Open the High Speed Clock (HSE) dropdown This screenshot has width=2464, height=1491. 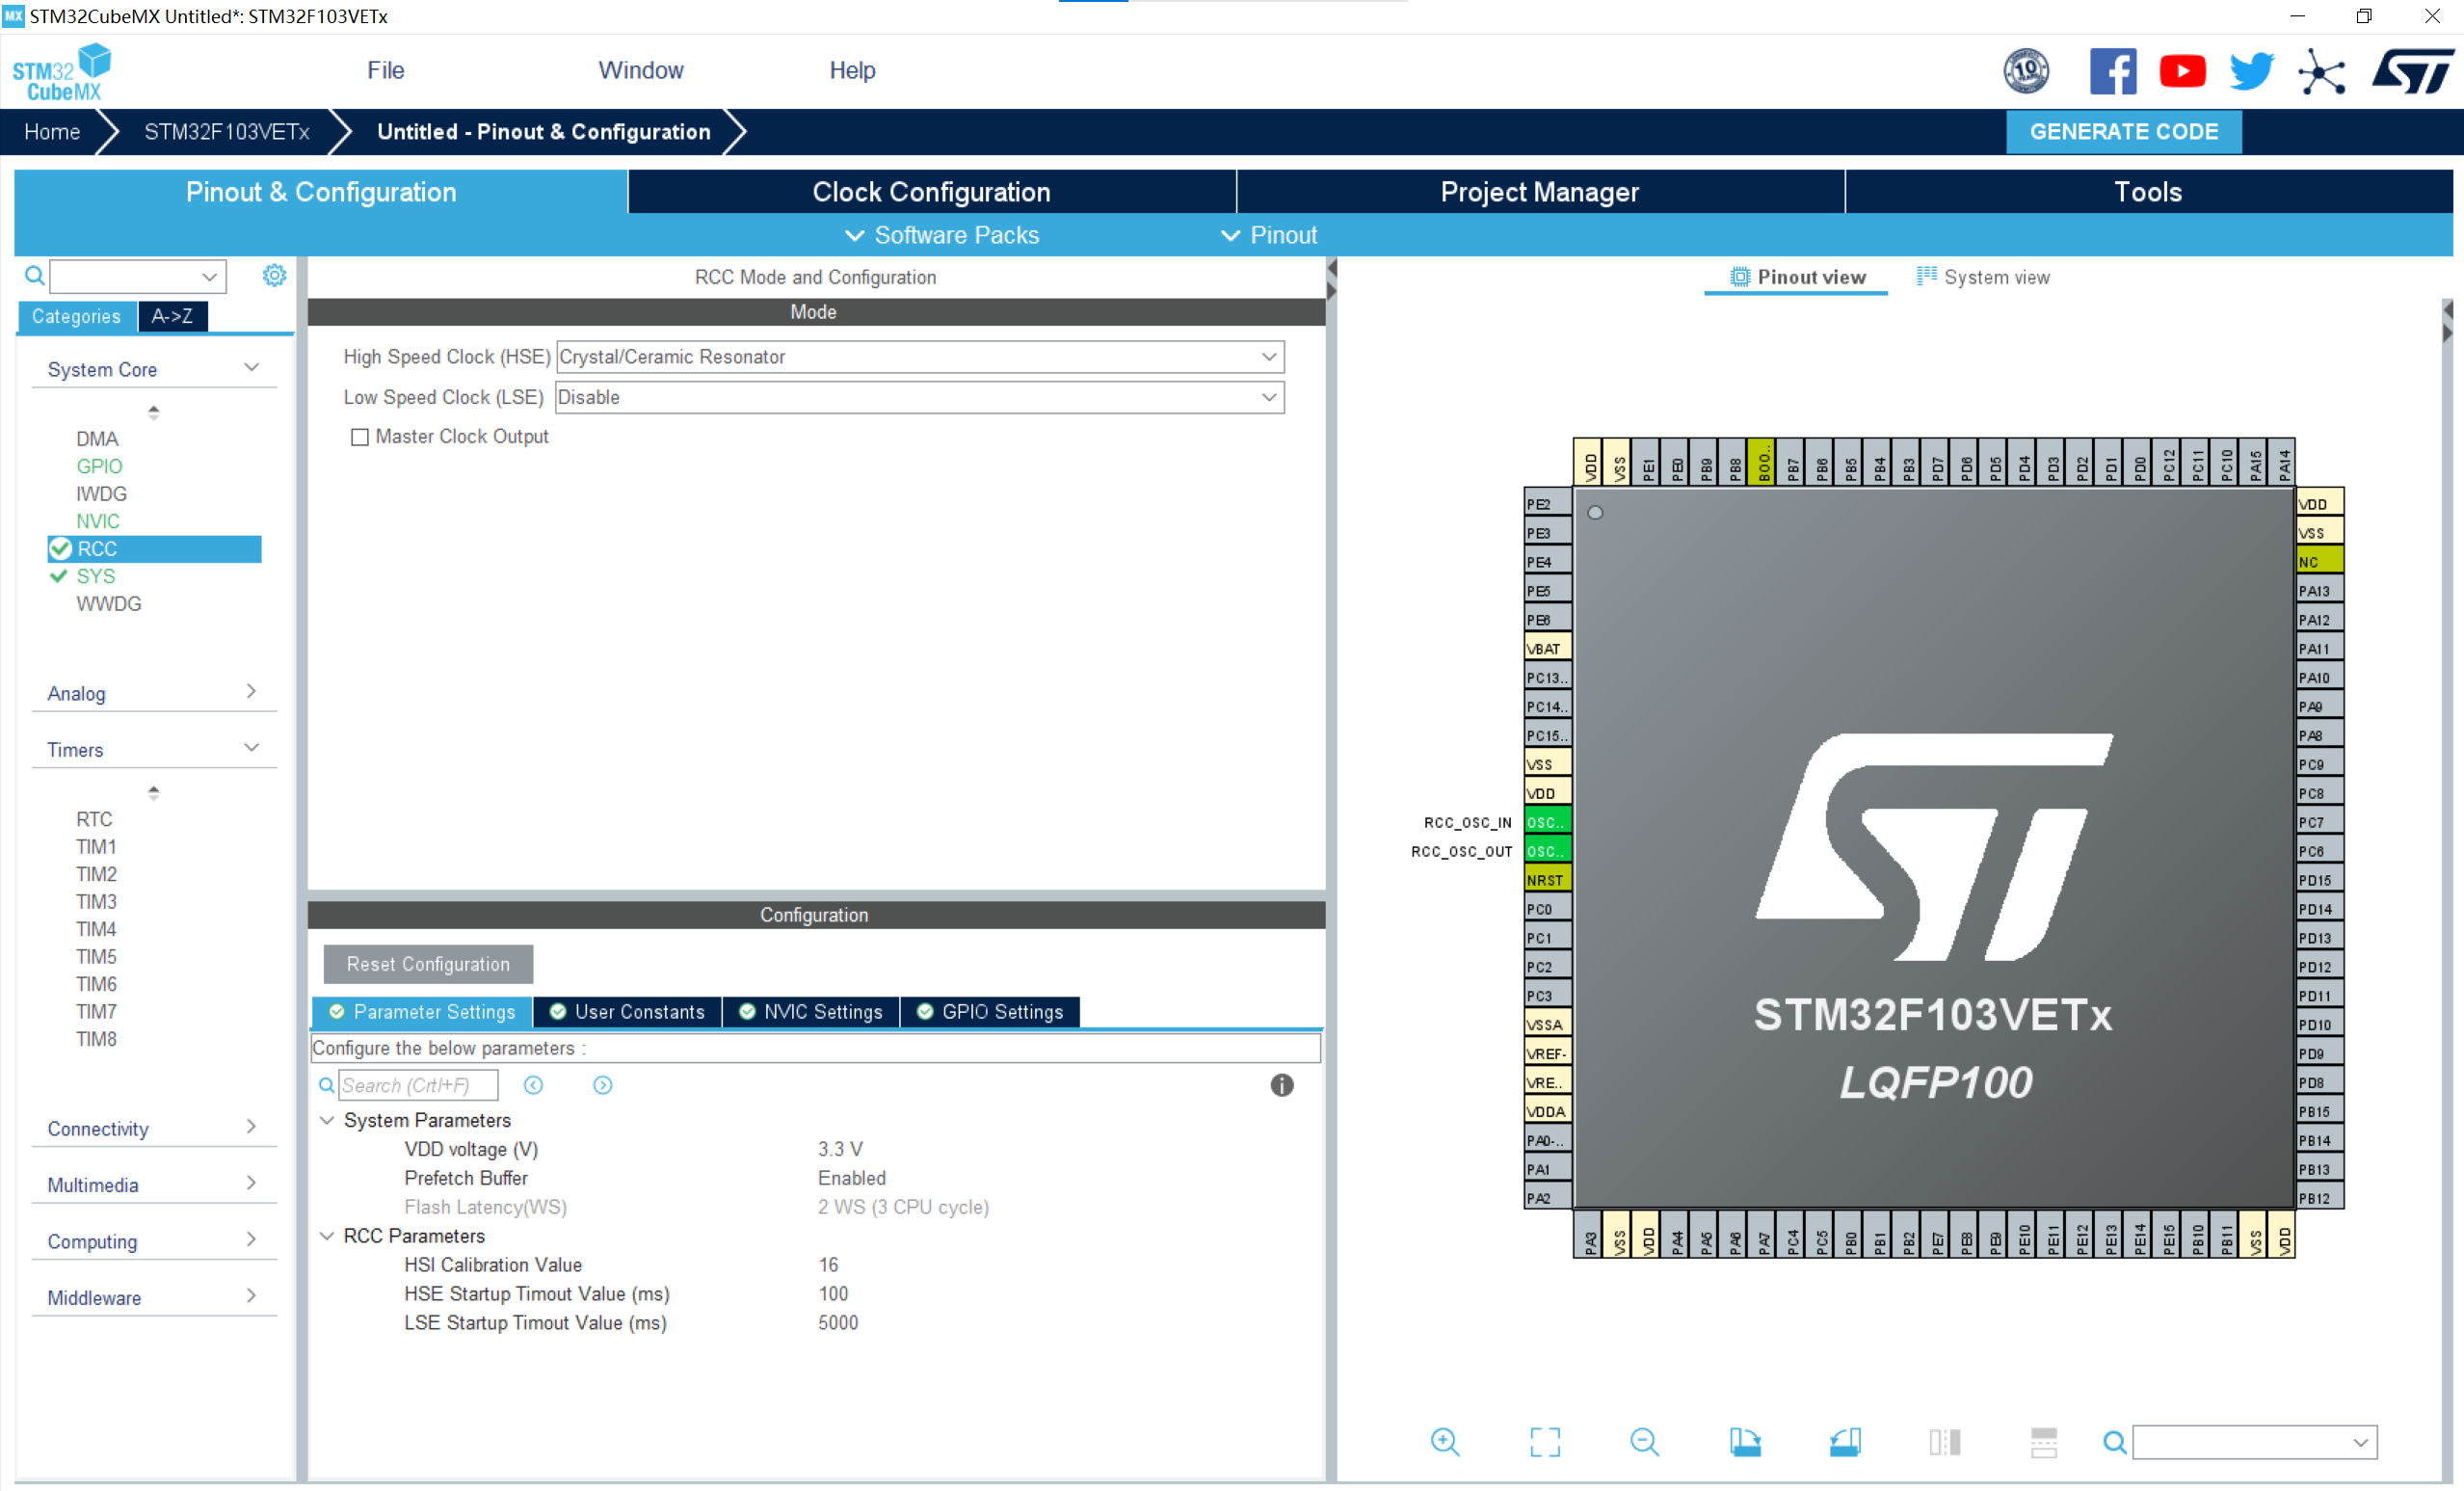[920, 357]
